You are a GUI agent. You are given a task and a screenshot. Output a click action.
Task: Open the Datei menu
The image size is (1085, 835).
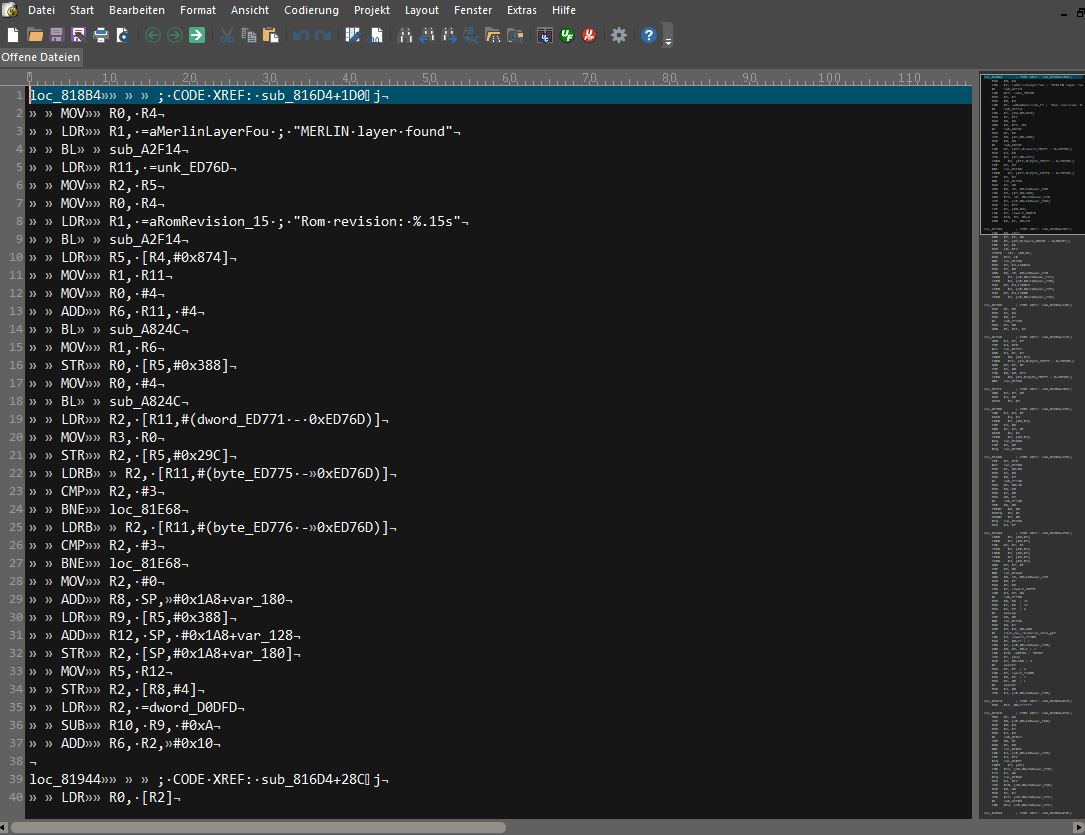(x=41, y=10)
